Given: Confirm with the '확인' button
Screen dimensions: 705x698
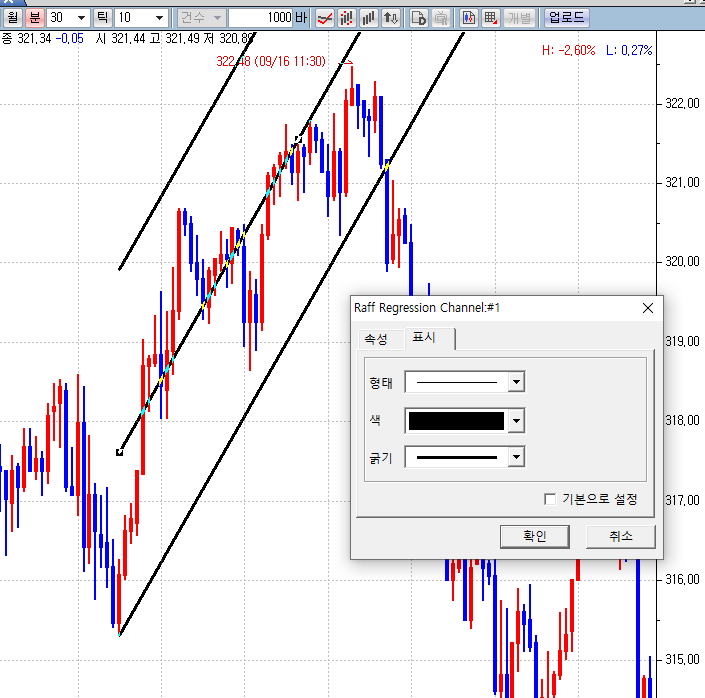Looking at the screenshot, I should [x=534, y=536].
